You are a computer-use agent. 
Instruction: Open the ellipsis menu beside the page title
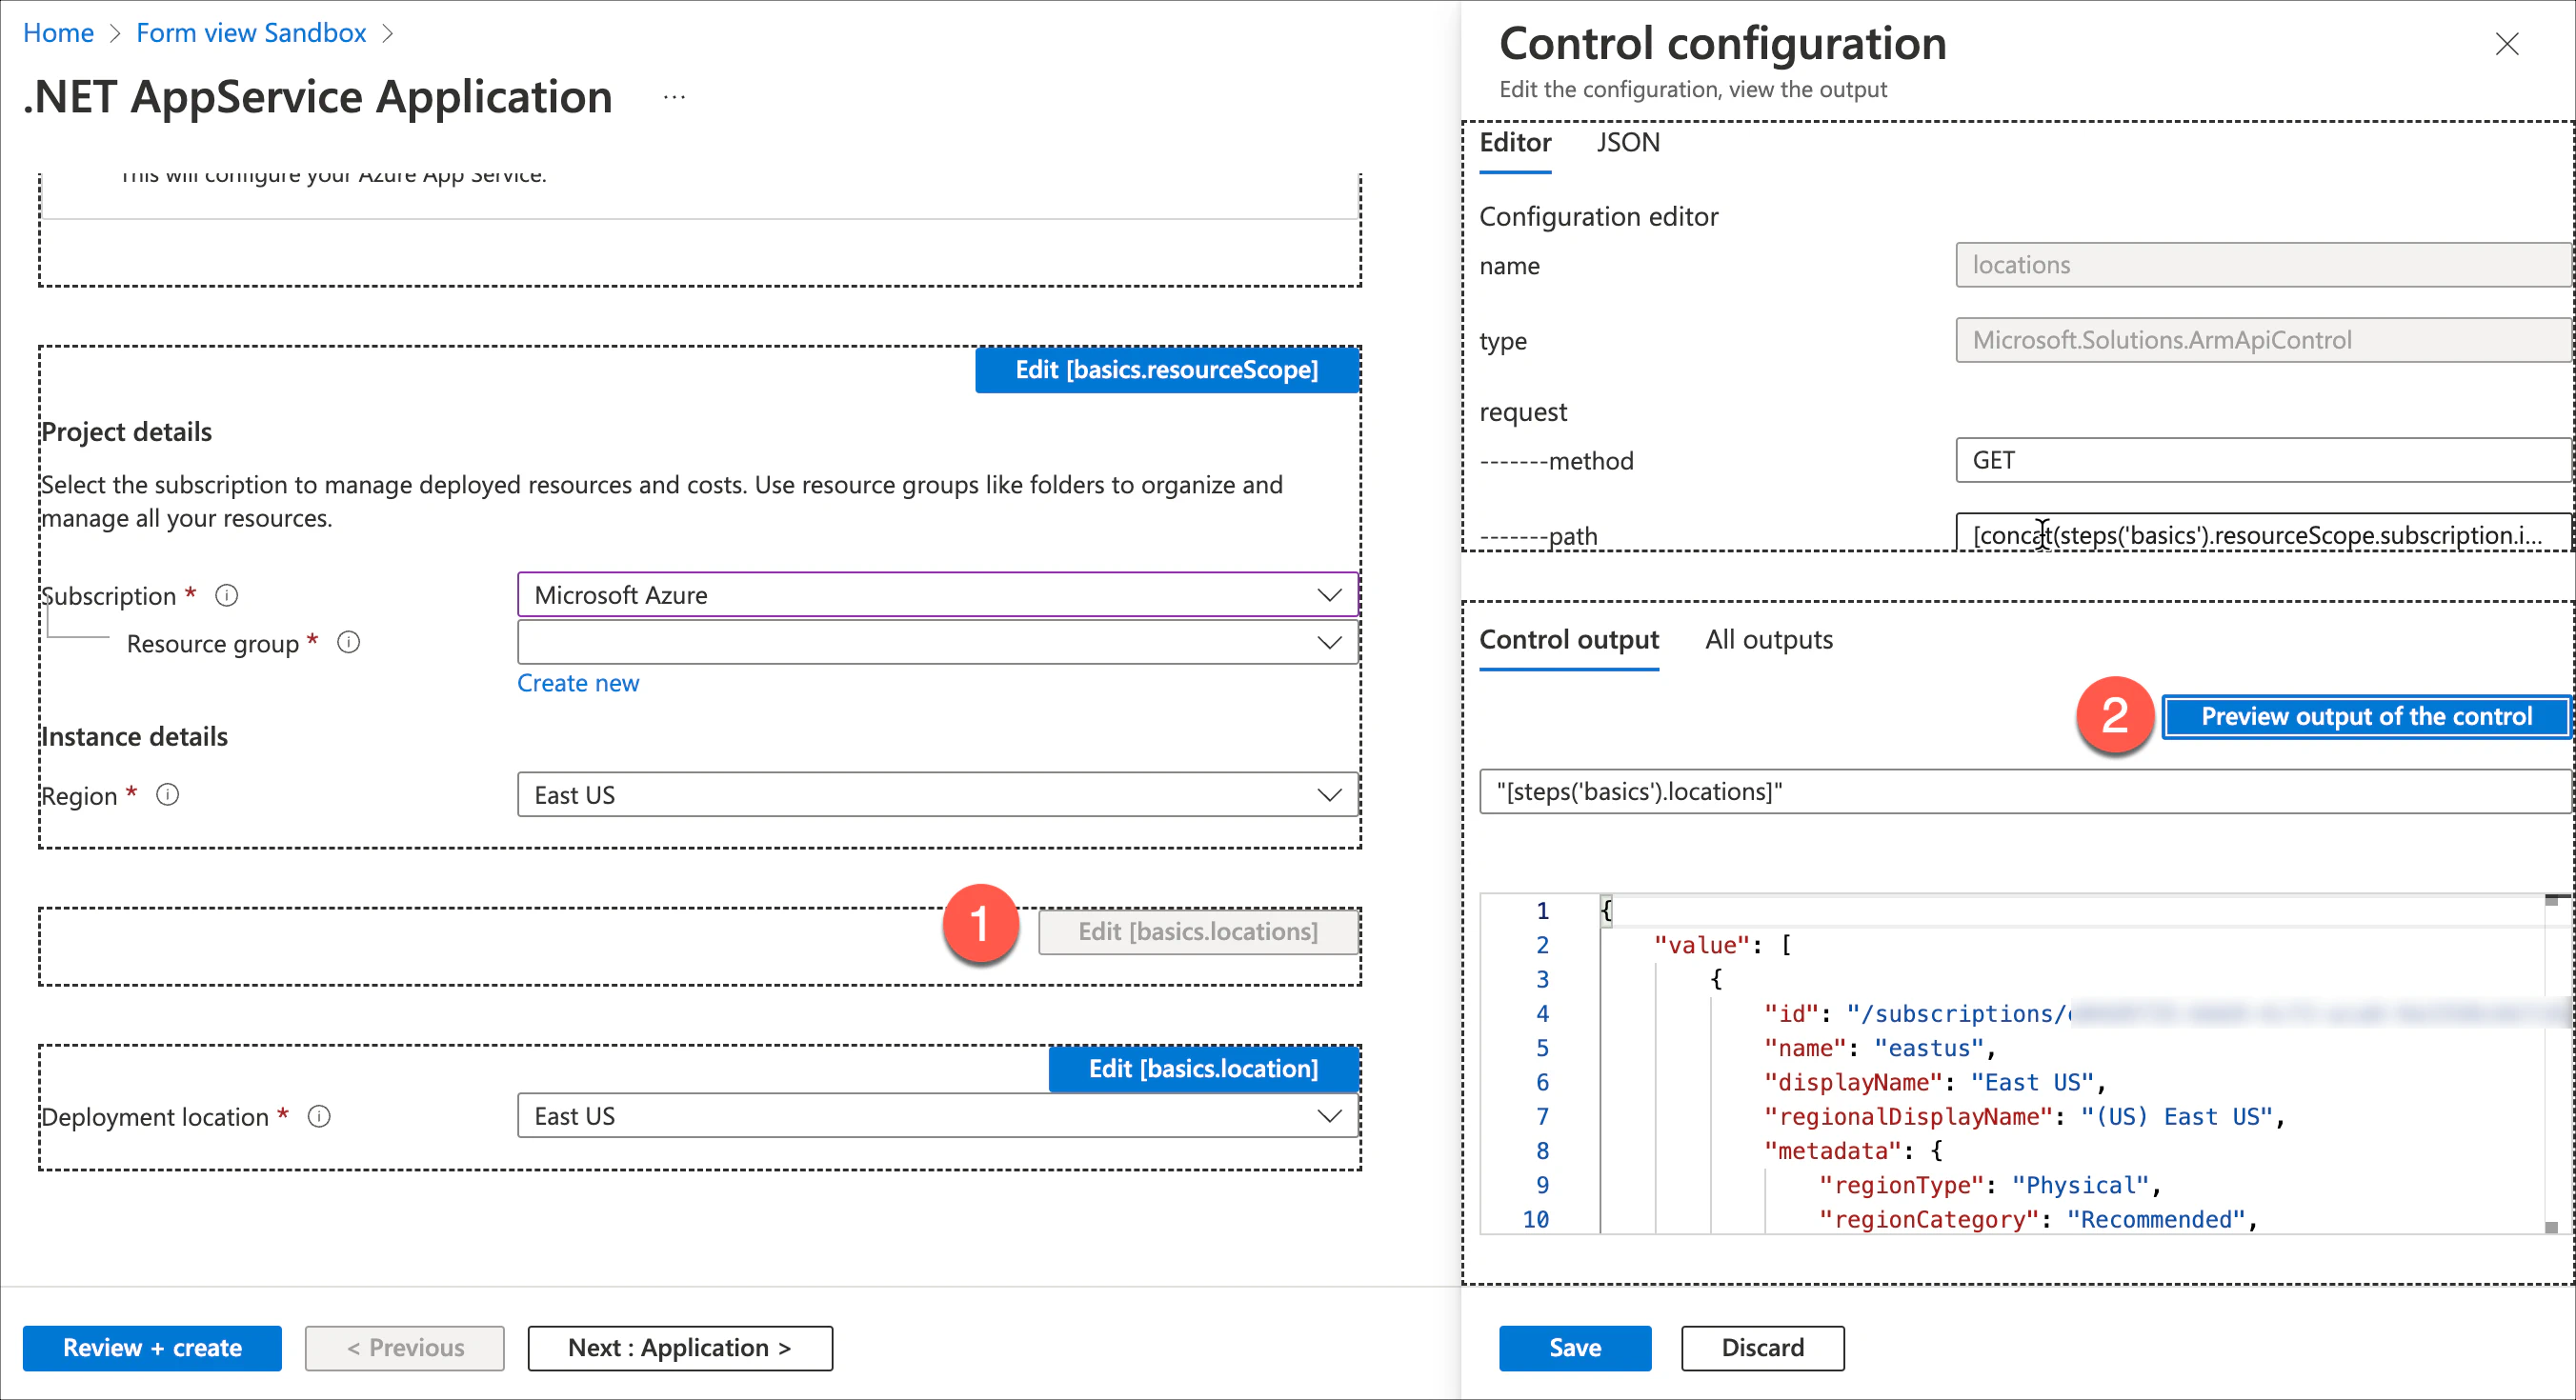pyautogui.click(x=674, y=97)
